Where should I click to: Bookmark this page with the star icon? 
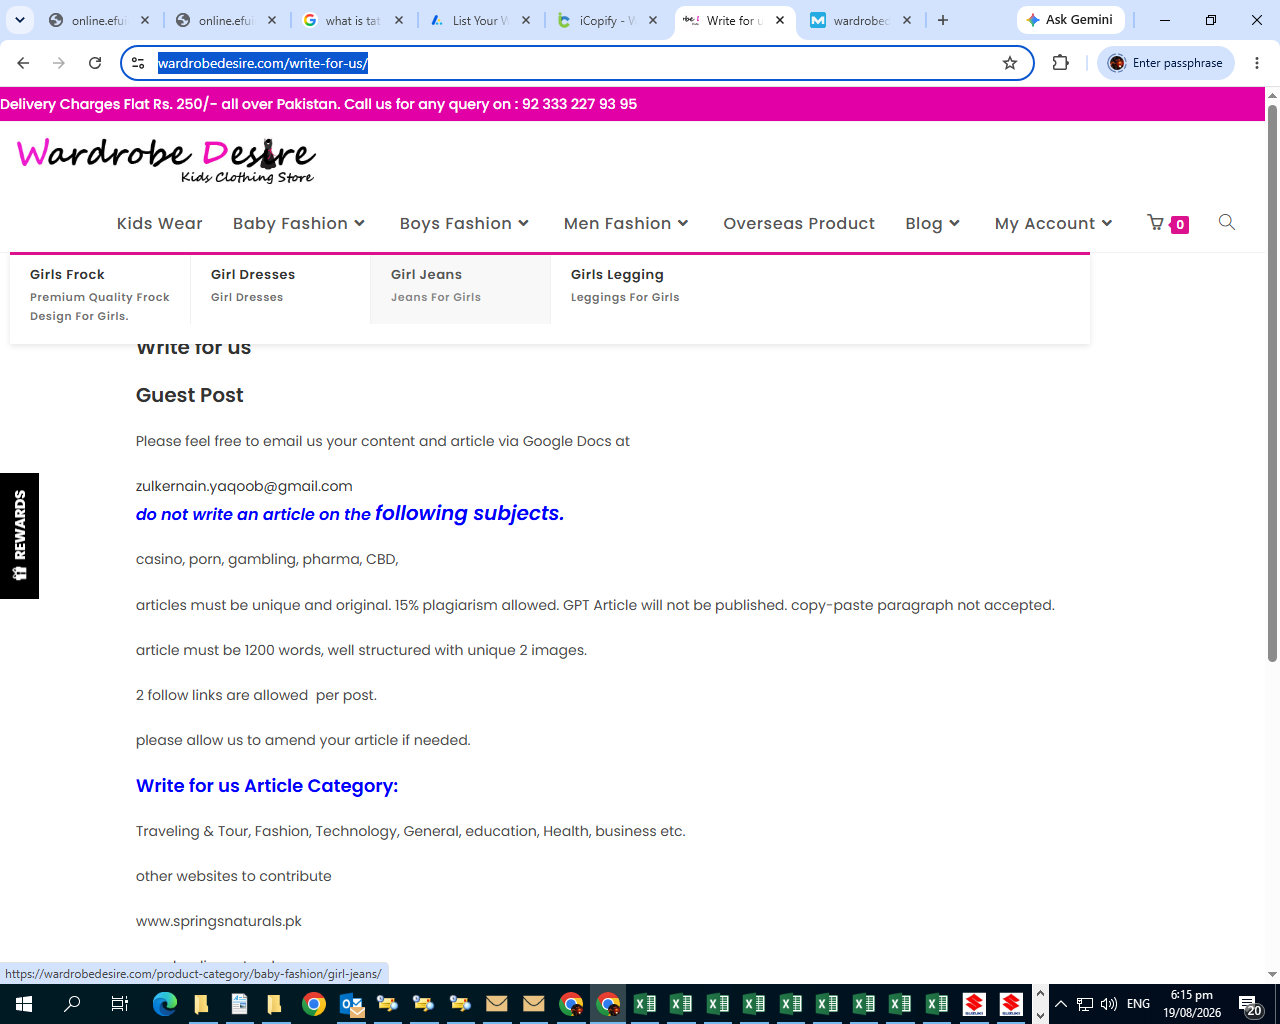click(x=1010, y=63)
